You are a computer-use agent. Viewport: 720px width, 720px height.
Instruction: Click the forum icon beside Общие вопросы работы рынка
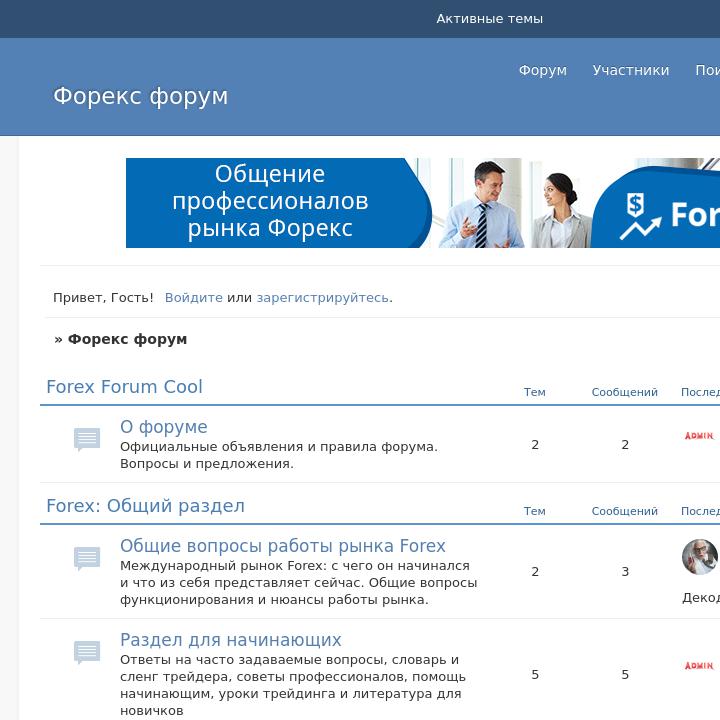(x=87, y=558)
